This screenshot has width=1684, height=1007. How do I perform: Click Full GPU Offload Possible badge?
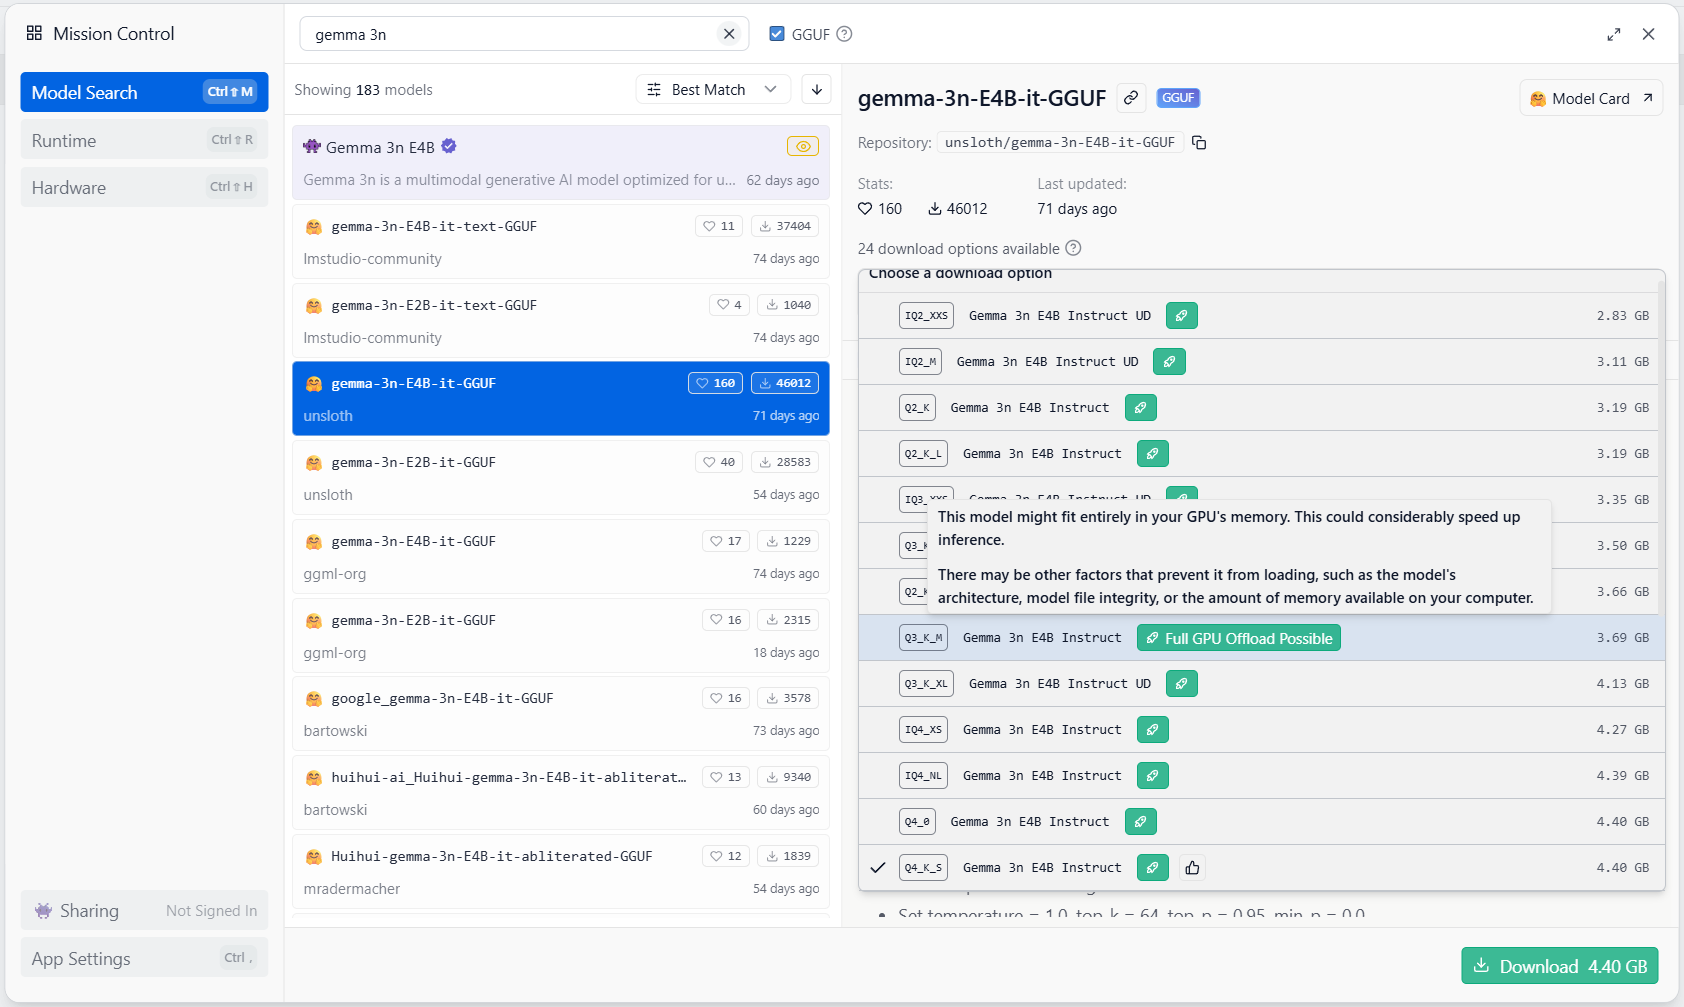[x=1239, y=638]
